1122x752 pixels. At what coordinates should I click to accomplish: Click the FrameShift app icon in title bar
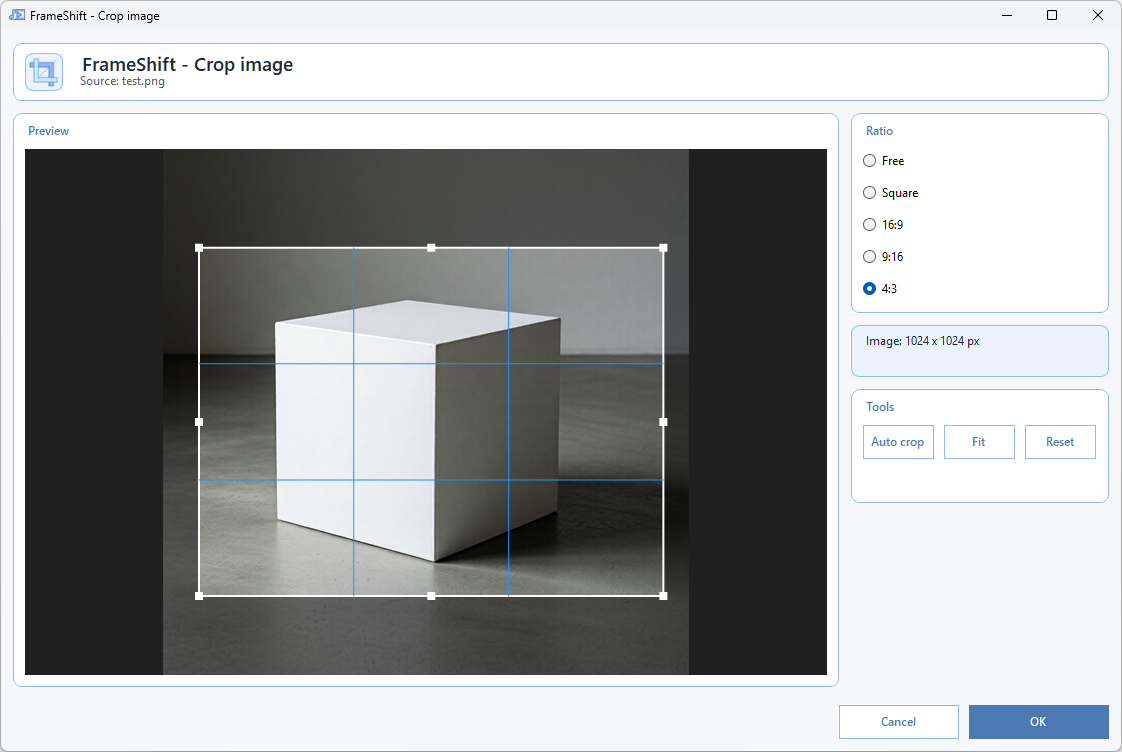16,15
